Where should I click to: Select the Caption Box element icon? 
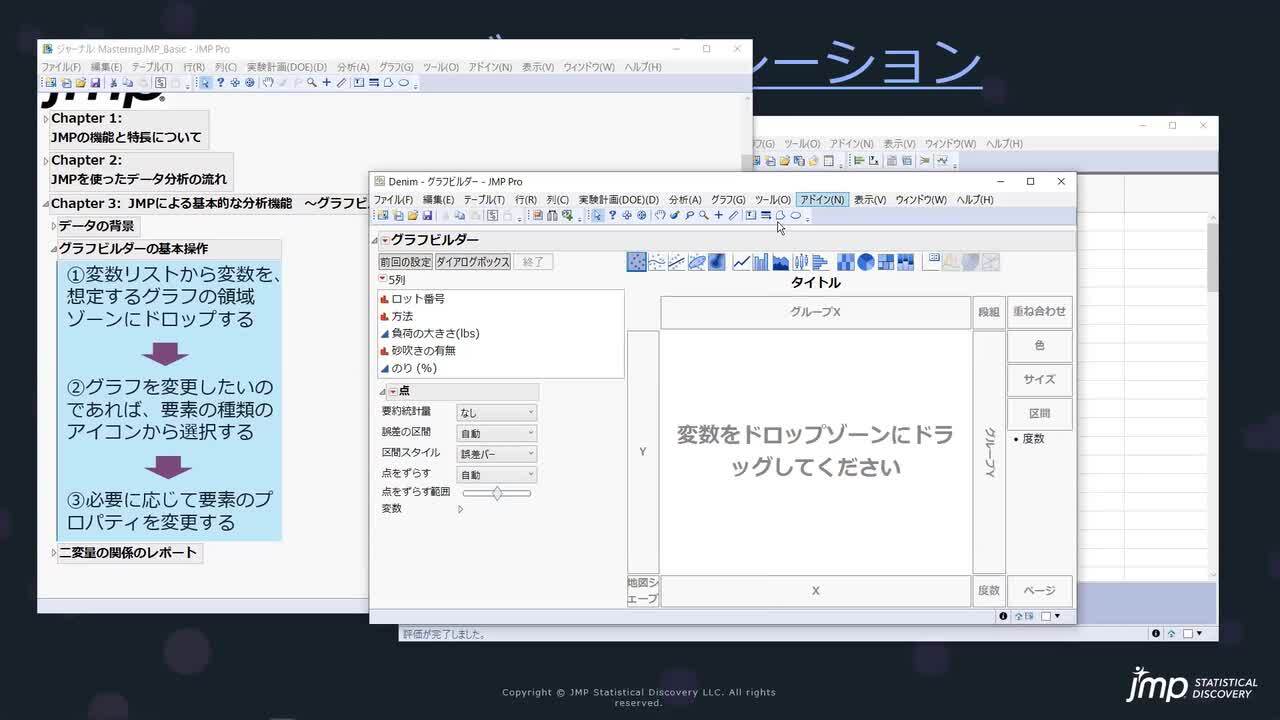[x=932, y=262]
